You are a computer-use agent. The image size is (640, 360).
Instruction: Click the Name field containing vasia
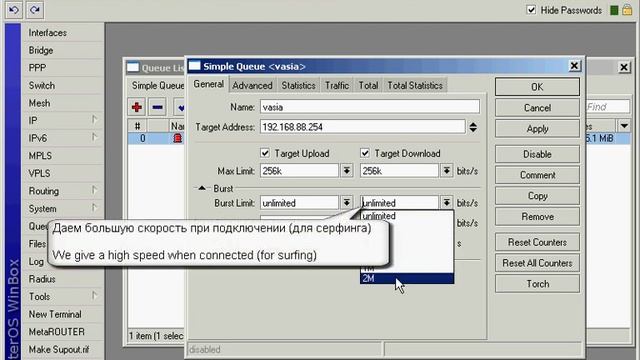pos(370,107)
